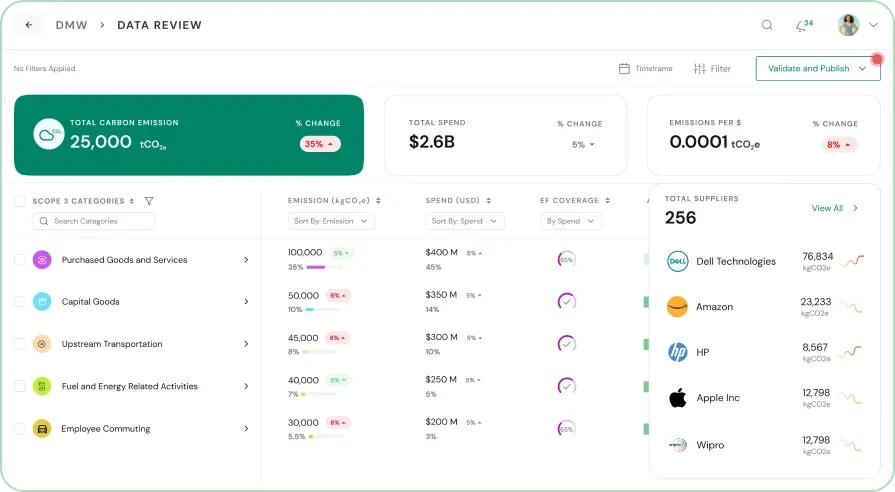Viewport: 895px width, 492px height.
Task: Click Capital Goods coverage checkmark ring
Action: point(566,301)
